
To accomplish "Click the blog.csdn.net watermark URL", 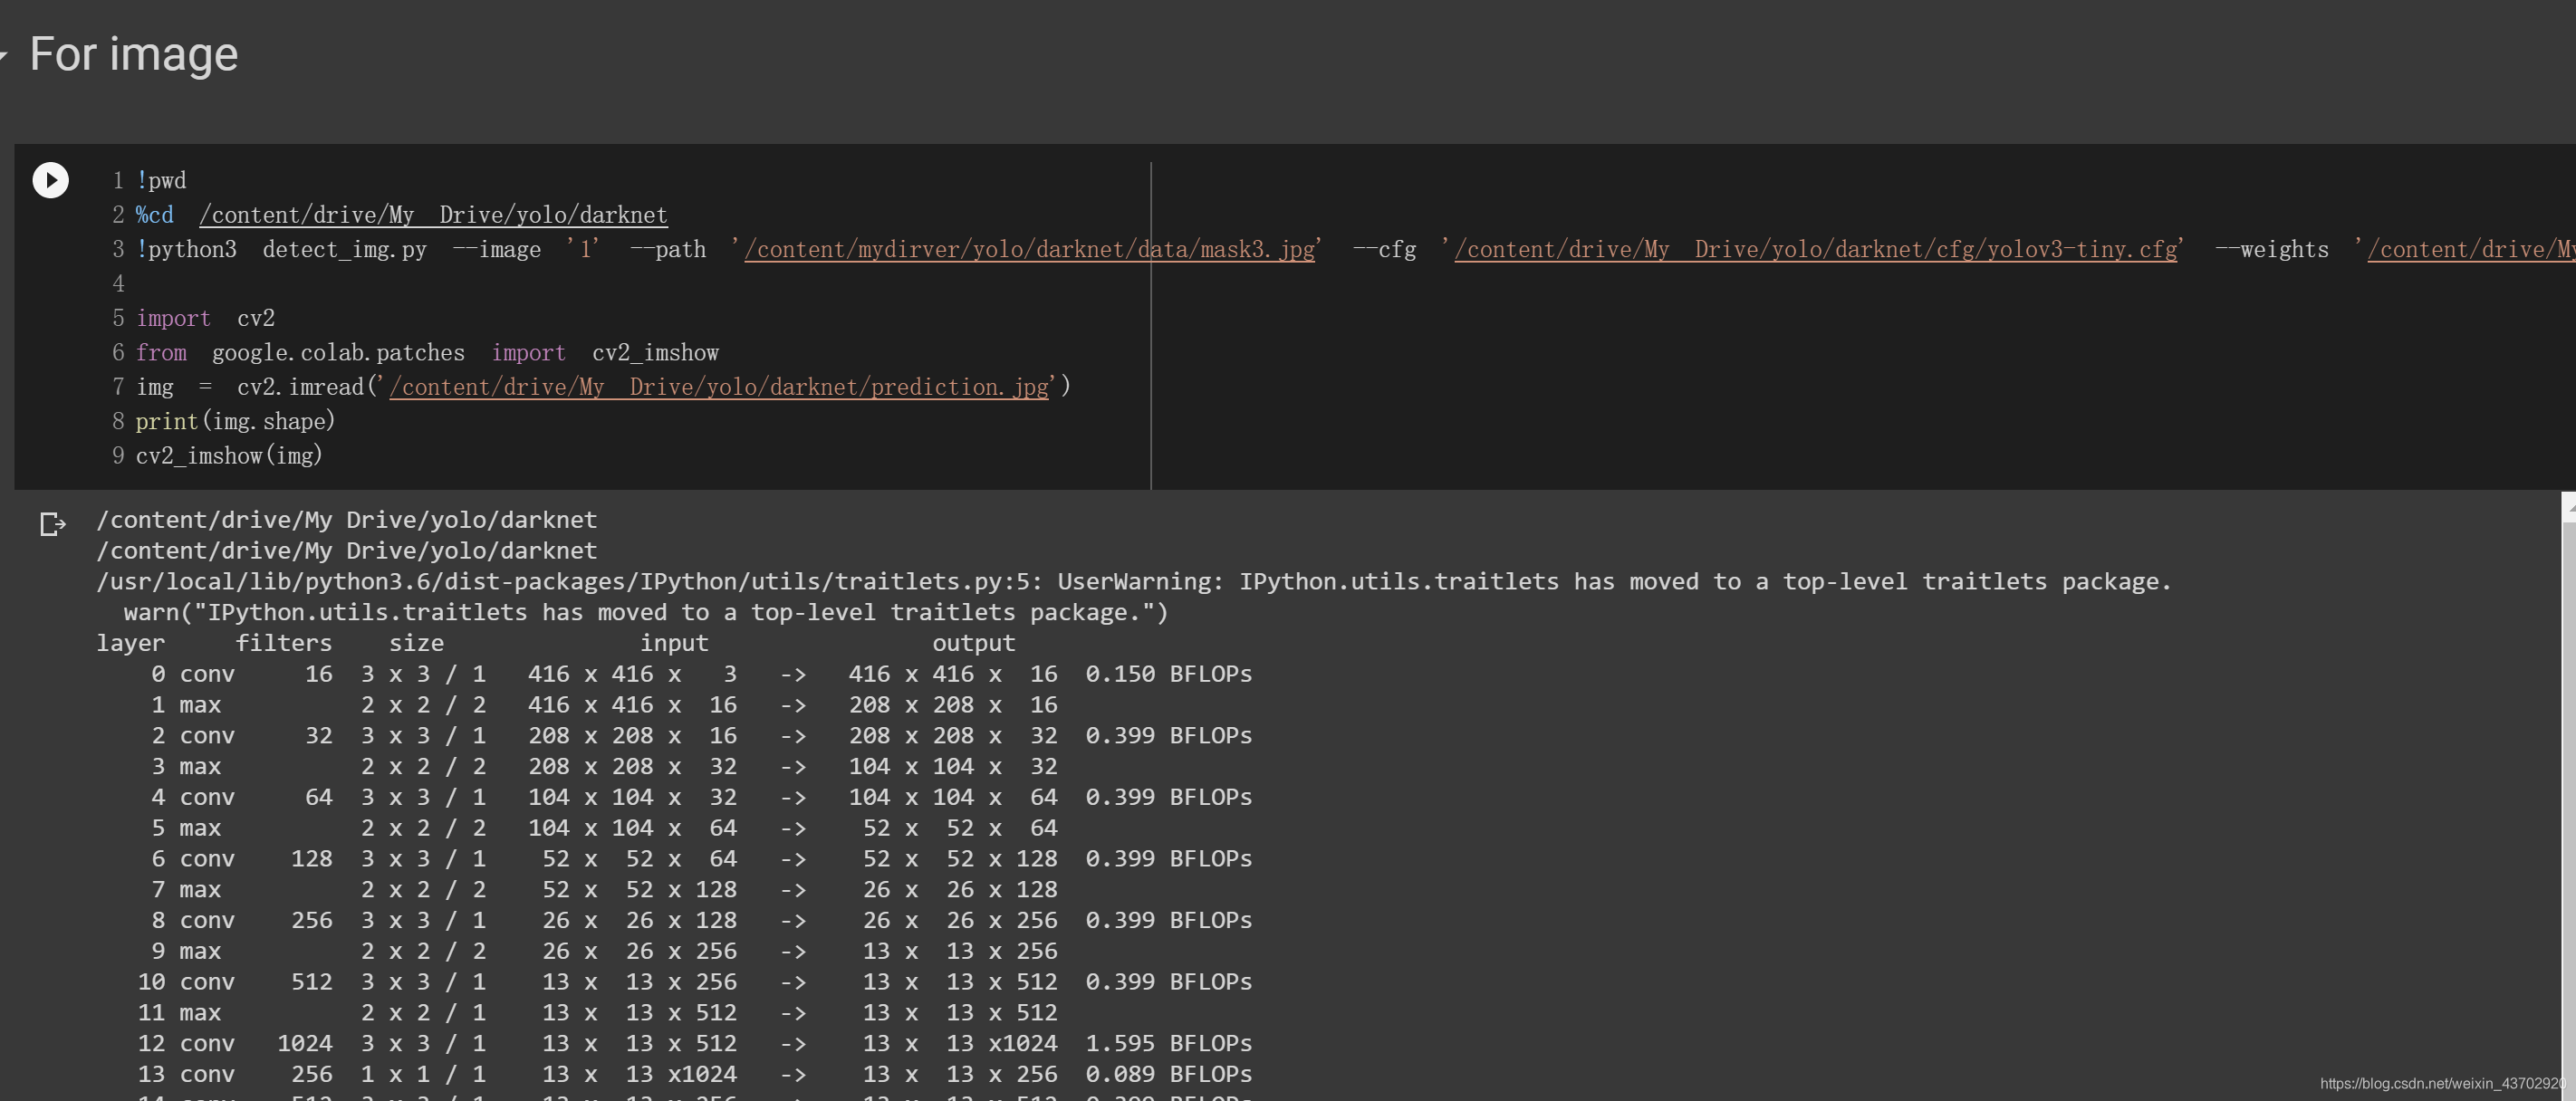I will tap(2441, 1084).
